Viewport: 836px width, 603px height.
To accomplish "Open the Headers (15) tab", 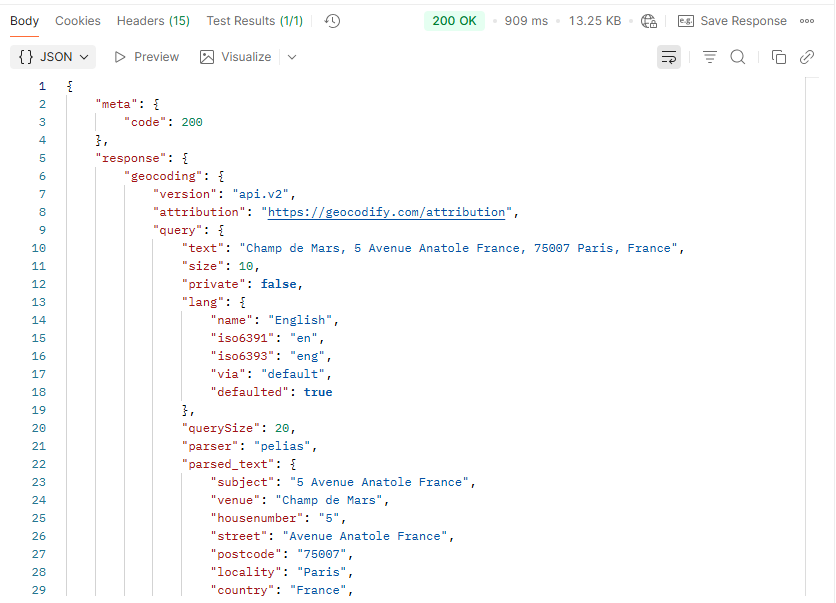I will pyautogui.click(x=153, y=21).
